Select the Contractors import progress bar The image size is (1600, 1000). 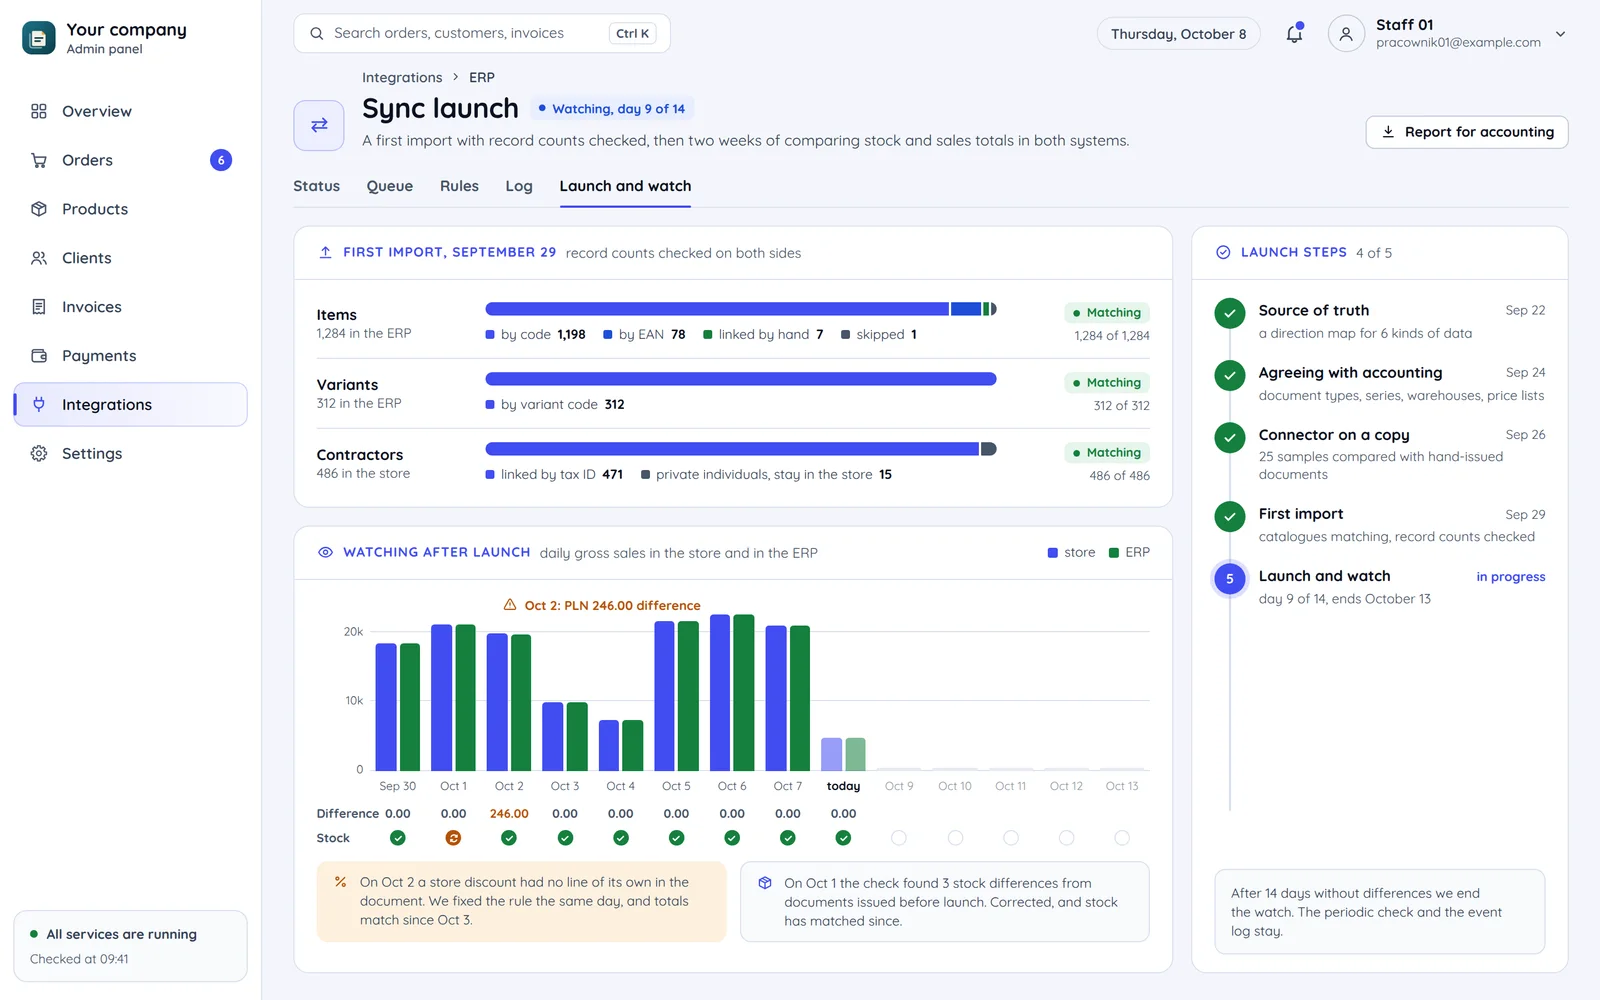tap(741, 449)
